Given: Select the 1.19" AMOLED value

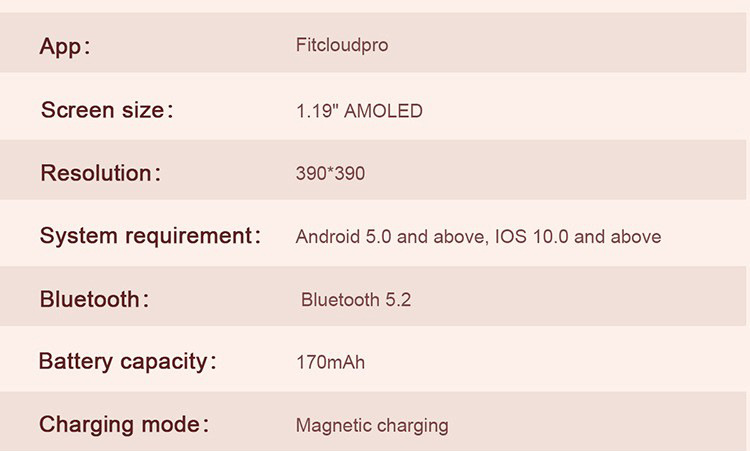Looking at the screenshot, I should (x=359, y=111).
